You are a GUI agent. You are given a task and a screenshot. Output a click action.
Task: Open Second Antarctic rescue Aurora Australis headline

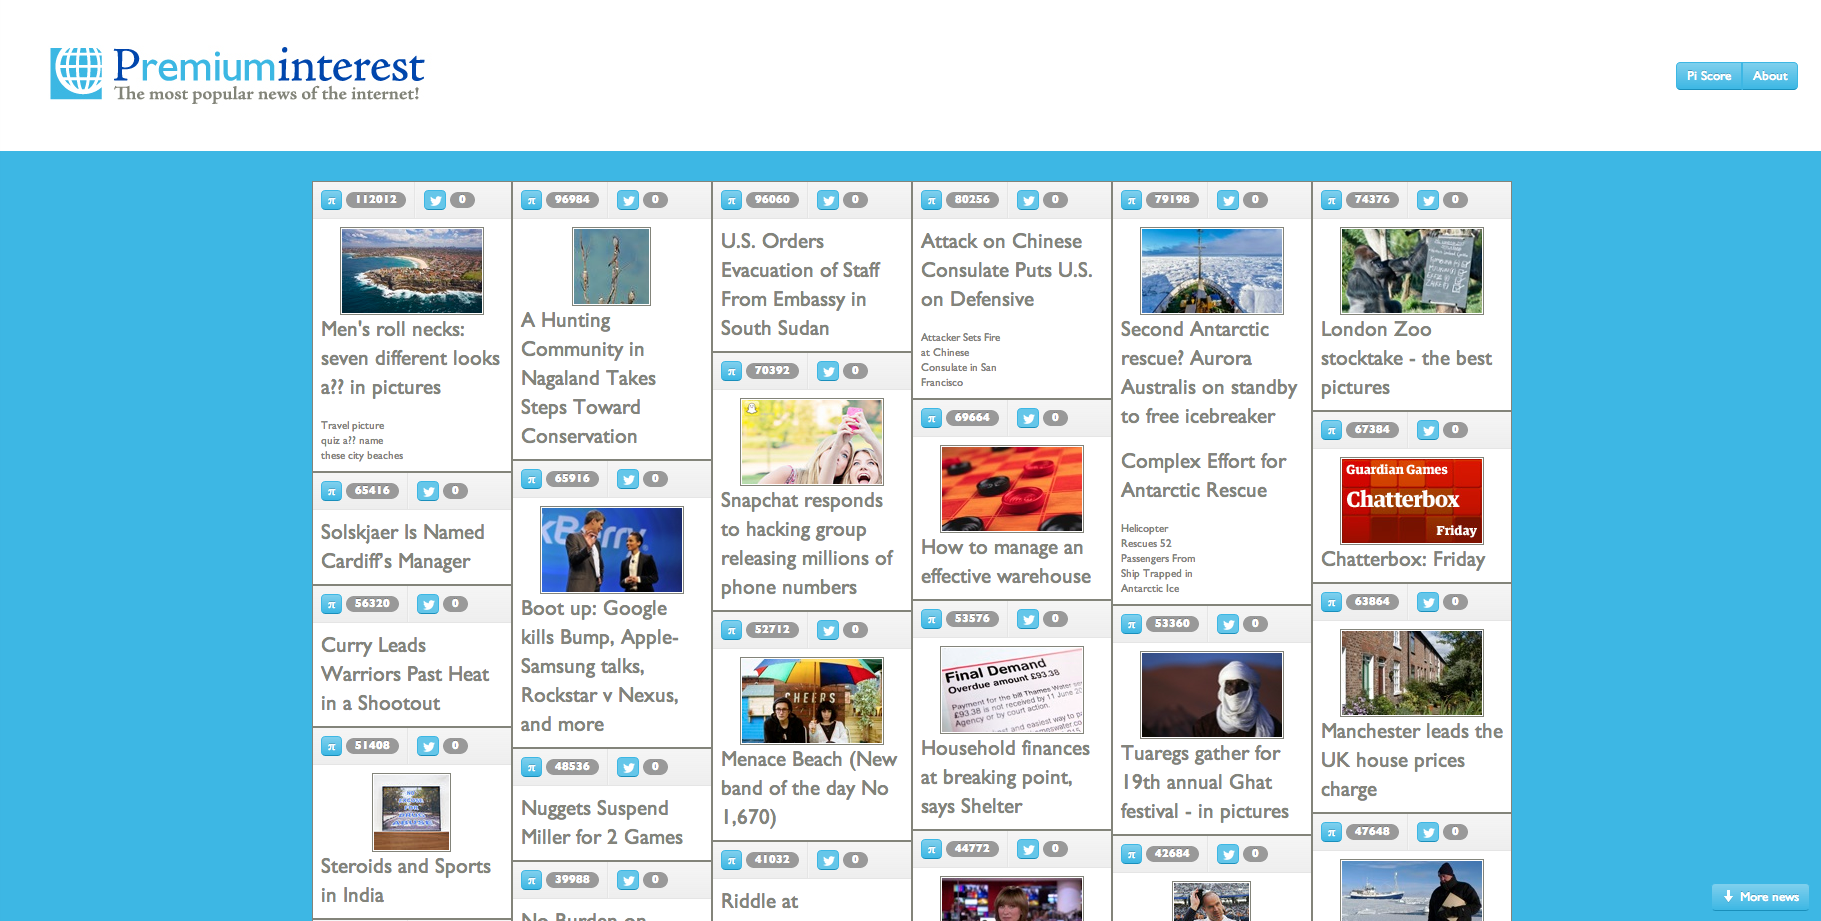pos(1209,372)
